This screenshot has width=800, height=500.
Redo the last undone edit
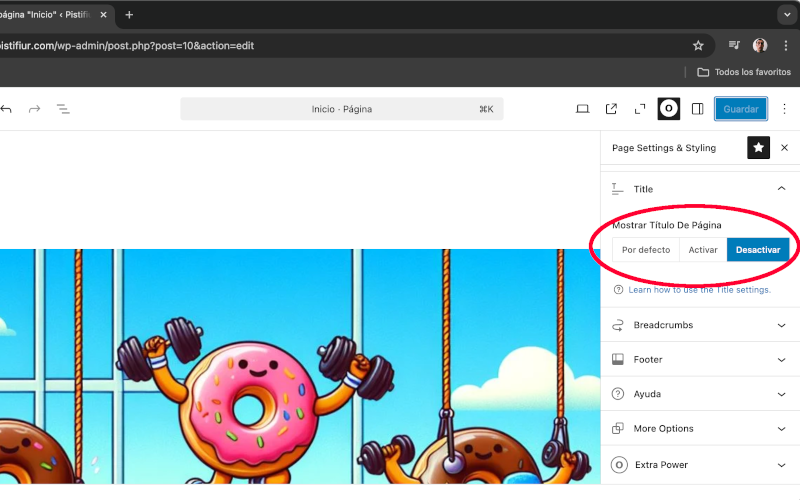[34, 109]
